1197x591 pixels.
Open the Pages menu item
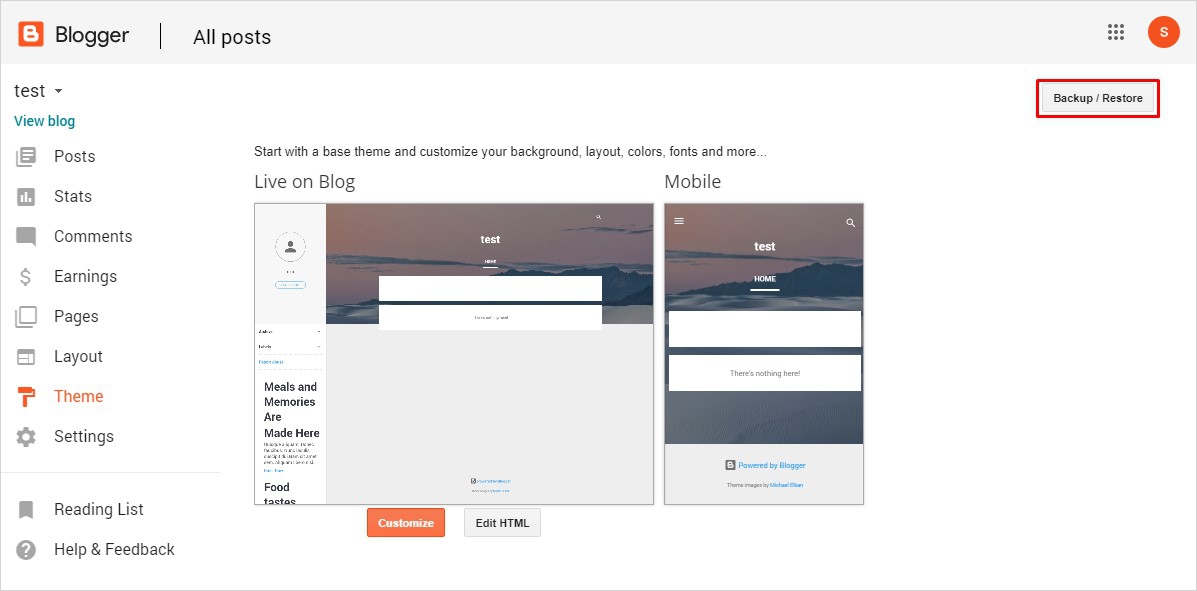[x=76, y=317]
